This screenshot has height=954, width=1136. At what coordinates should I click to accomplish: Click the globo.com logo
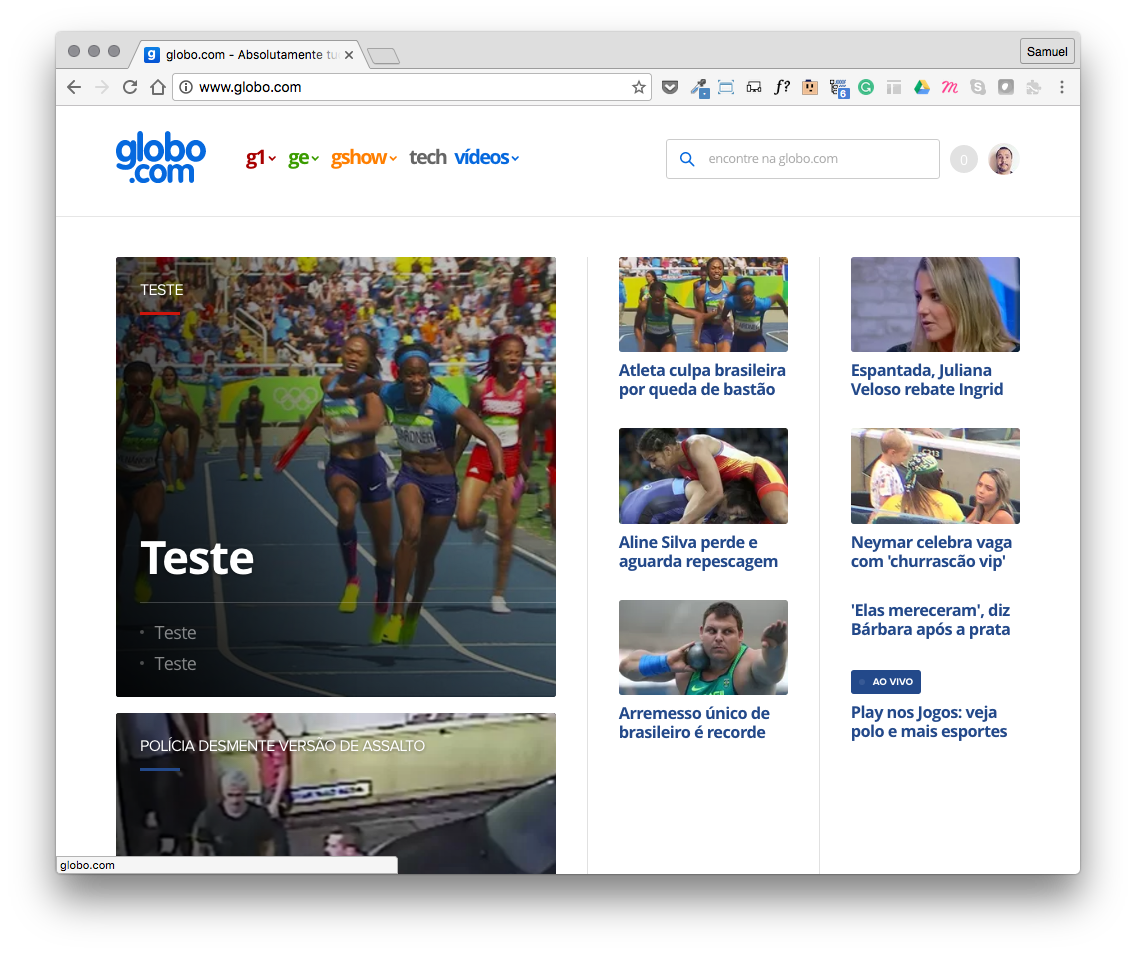click(x=161, y=157)
